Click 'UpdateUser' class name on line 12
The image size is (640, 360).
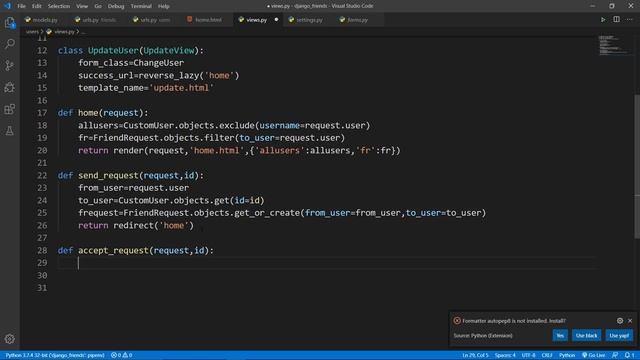[x=113, y=50]
